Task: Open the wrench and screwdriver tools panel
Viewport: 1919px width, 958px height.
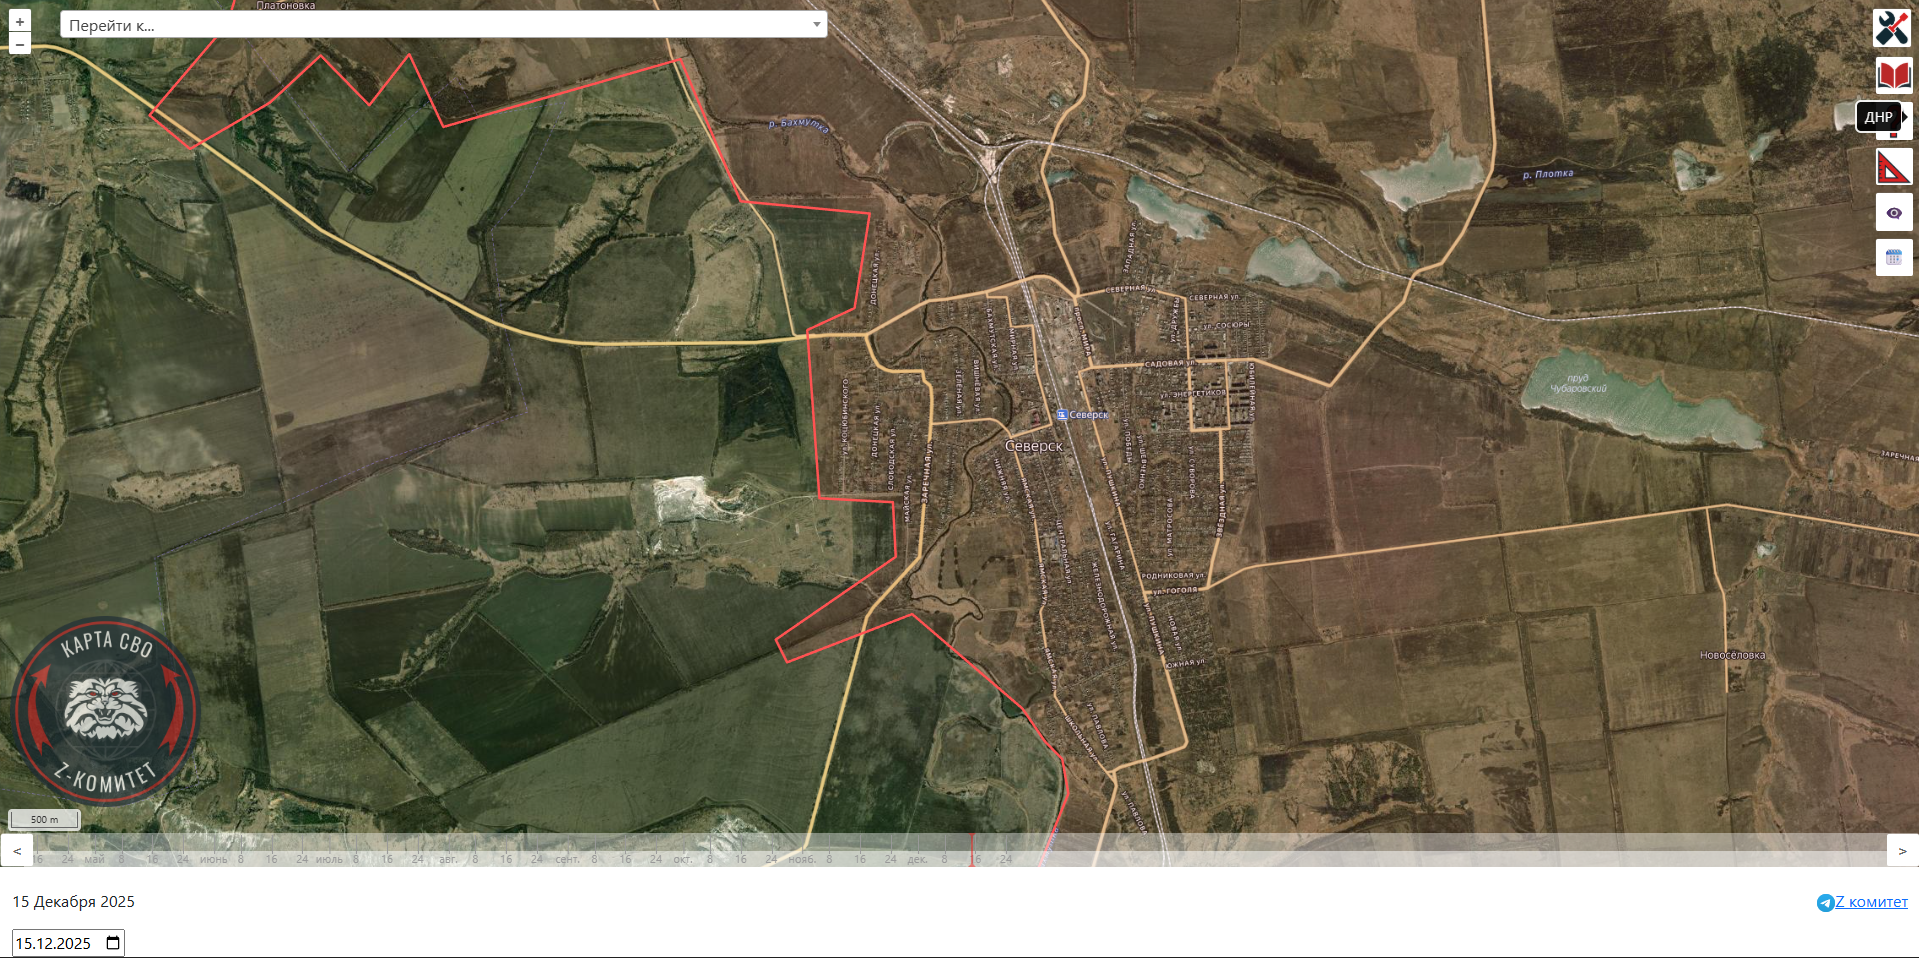Action: [1892, 28]
